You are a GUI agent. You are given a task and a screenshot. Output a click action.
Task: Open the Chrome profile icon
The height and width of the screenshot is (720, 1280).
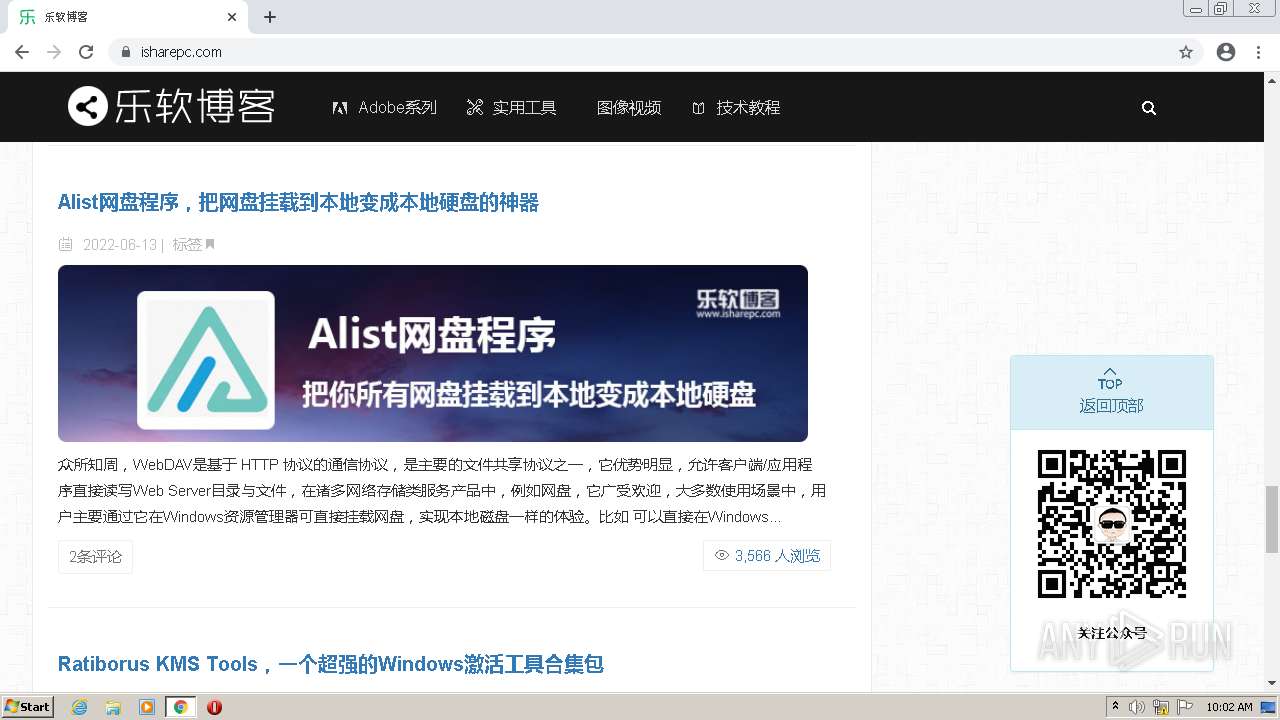point(1226,52)
